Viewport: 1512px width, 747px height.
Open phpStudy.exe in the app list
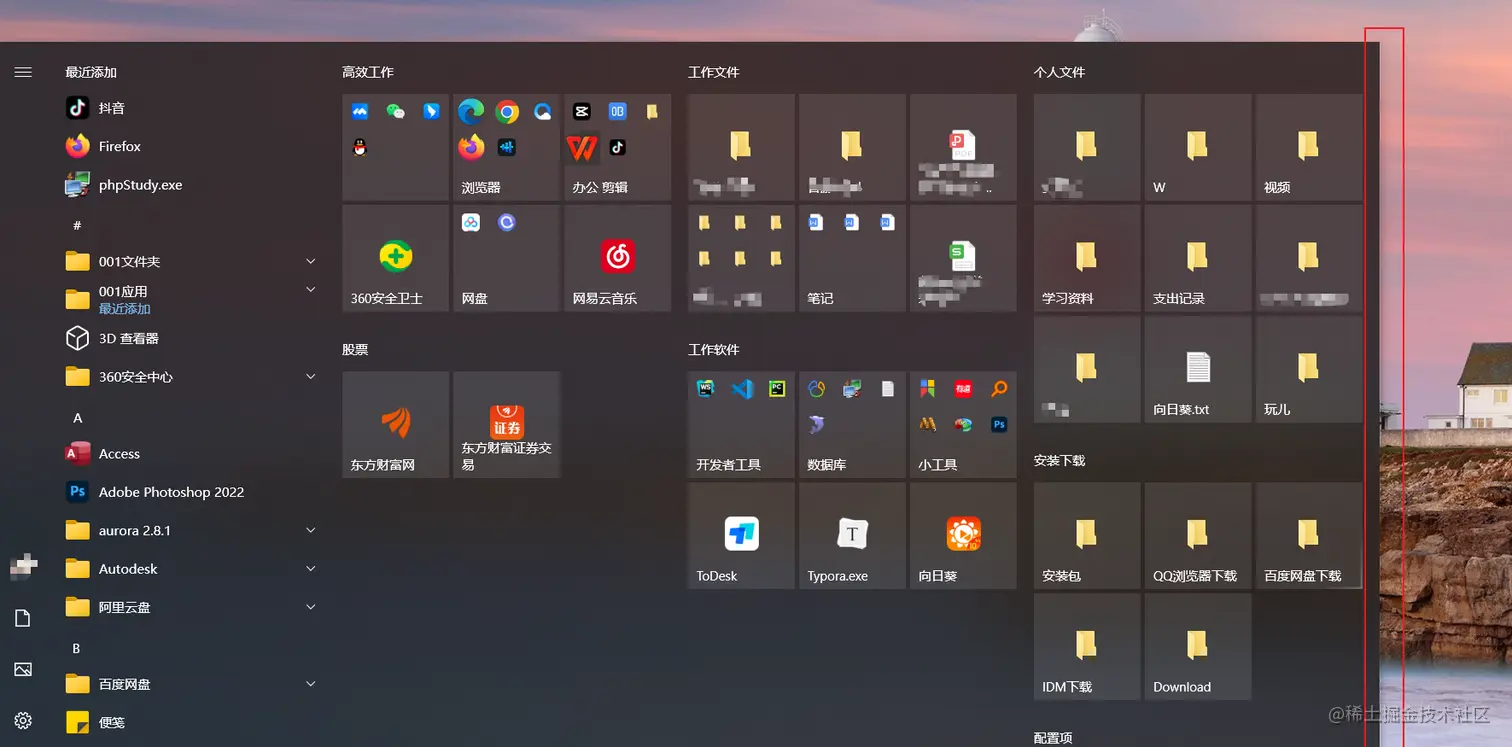(190, 185)
